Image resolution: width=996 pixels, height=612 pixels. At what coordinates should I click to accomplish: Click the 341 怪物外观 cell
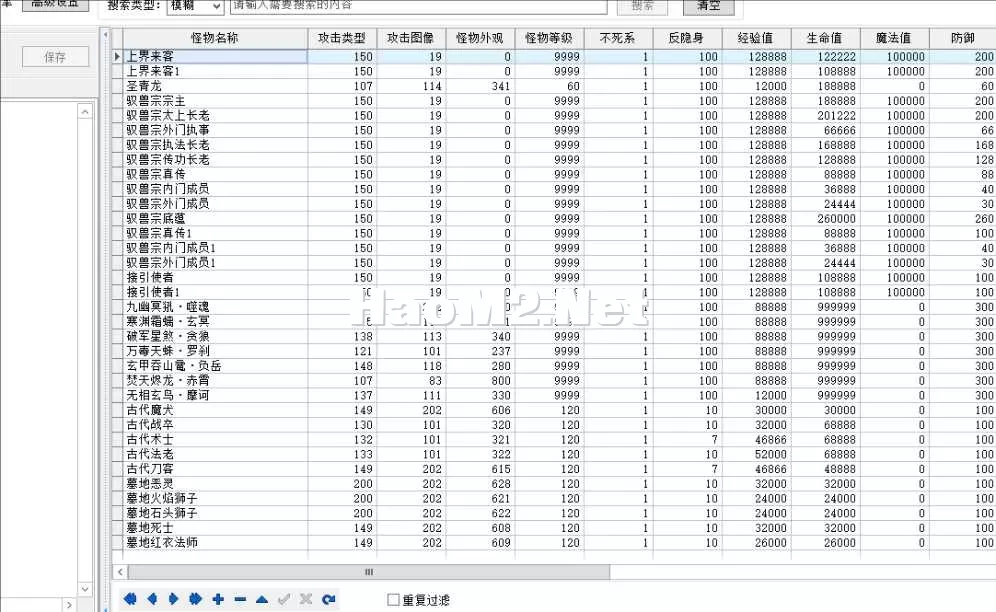click(x=480, y=86)
